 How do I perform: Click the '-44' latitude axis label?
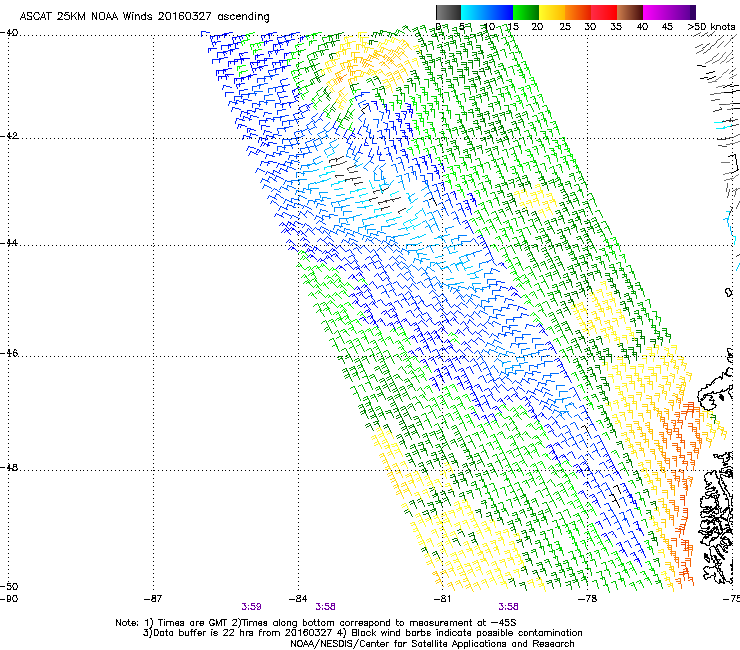(9, 243)
